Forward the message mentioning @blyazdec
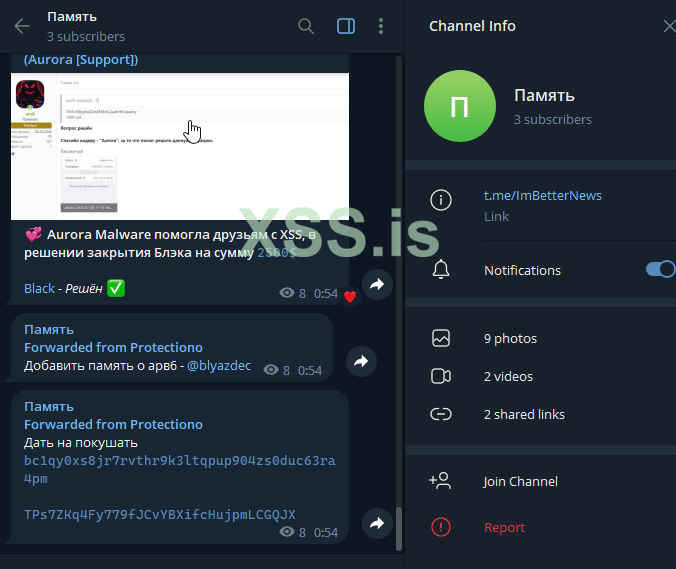 (361, 361)
